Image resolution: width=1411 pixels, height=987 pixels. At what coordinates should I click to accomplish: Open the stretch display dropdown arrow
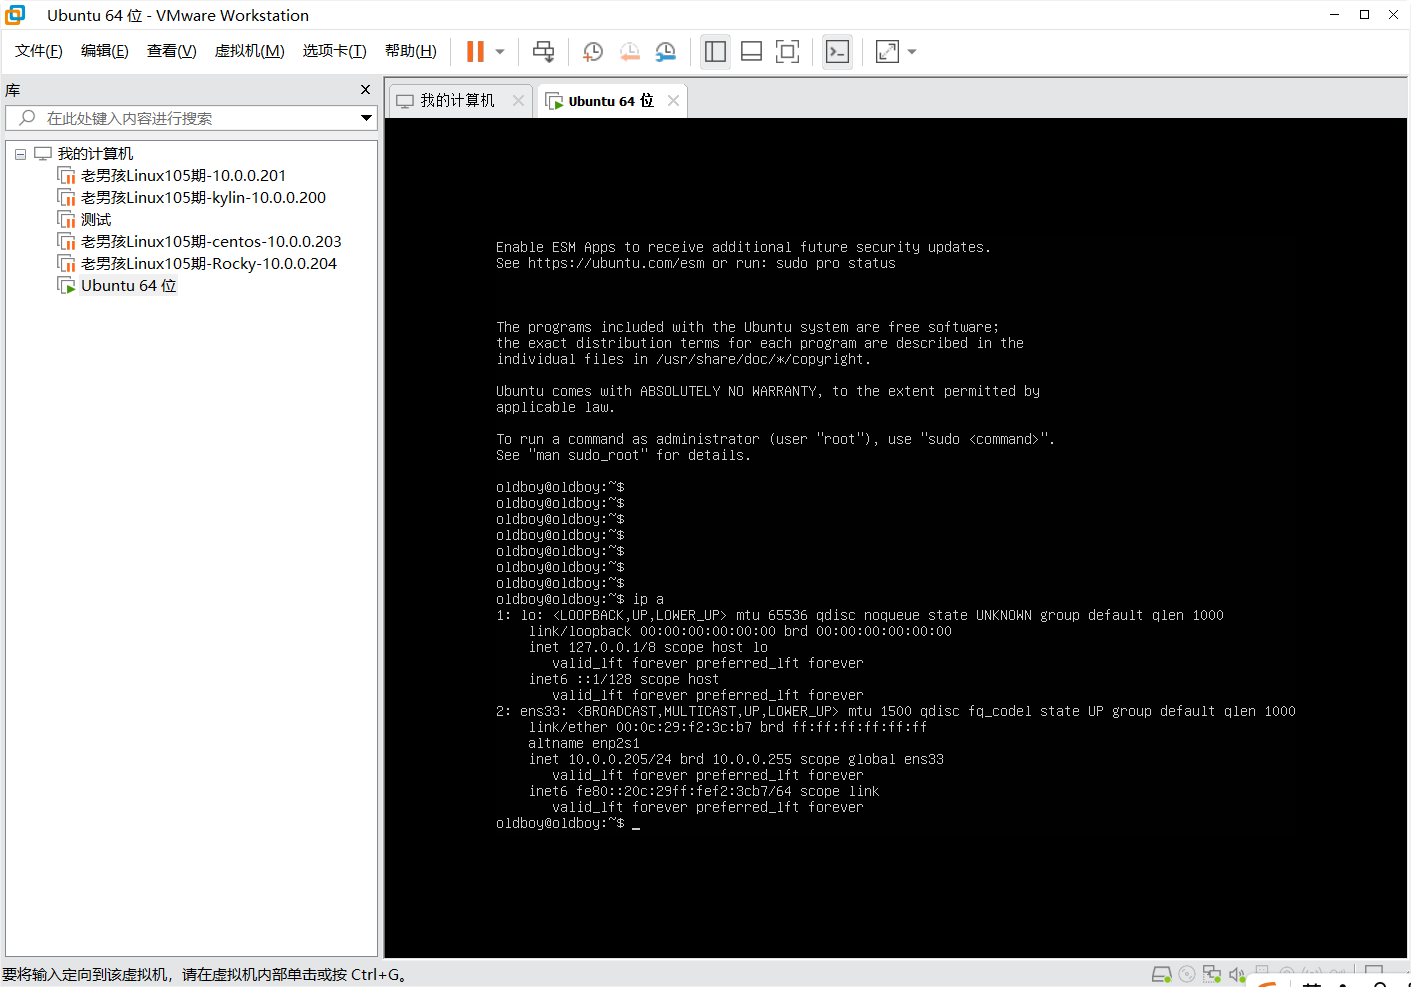coord(911,51)
